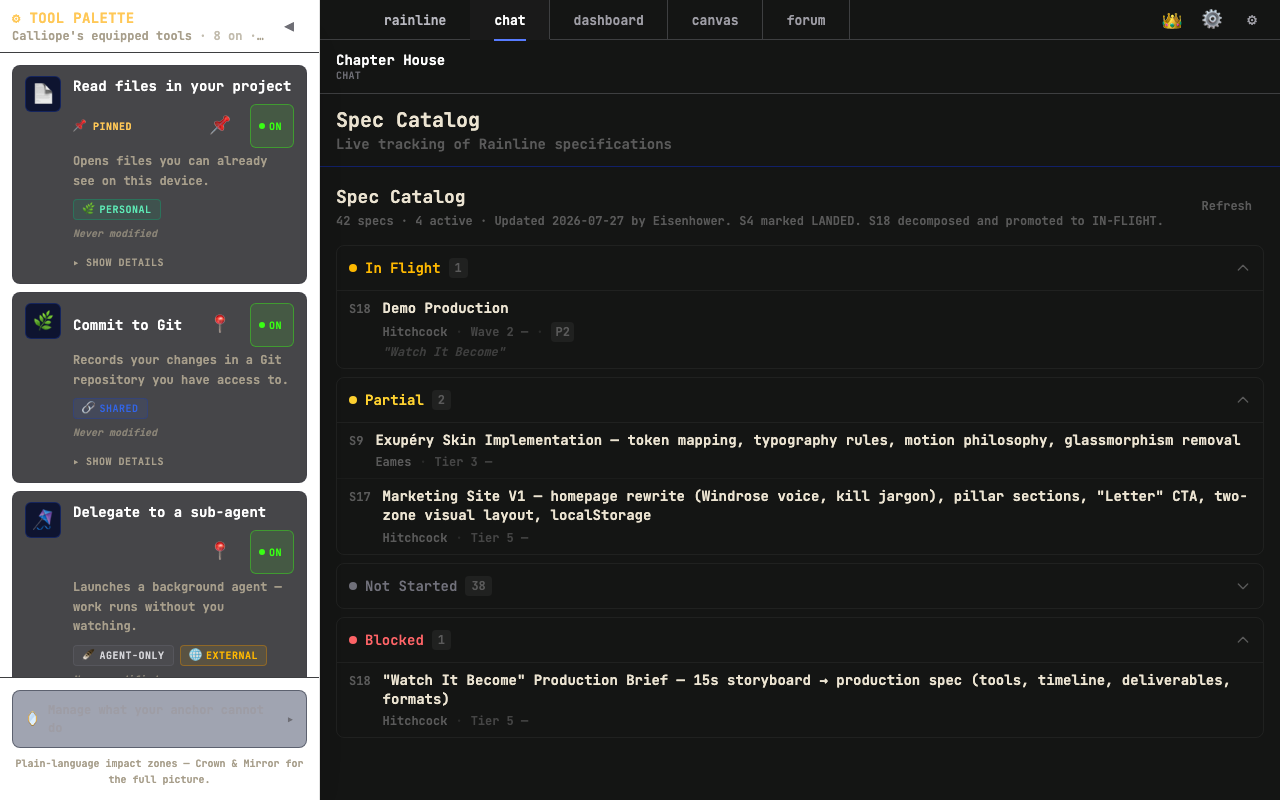Open the S9 Exupéry Skin Implementation spec
Screen dimensions: 1280x800
[x=800, y=450]
